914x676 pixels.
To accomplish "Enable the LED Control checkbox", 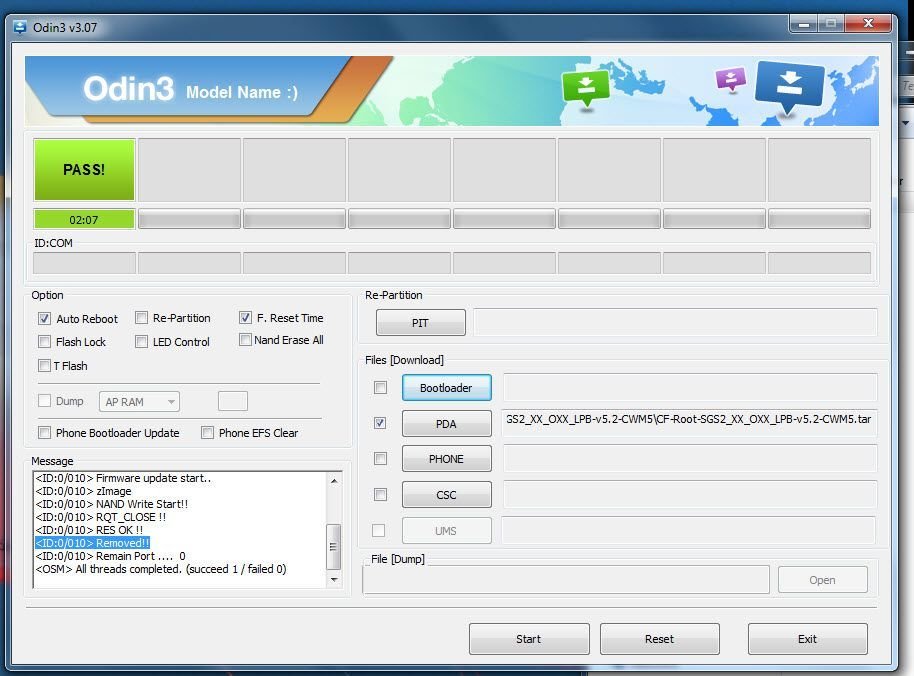I will tap(141, 341).
